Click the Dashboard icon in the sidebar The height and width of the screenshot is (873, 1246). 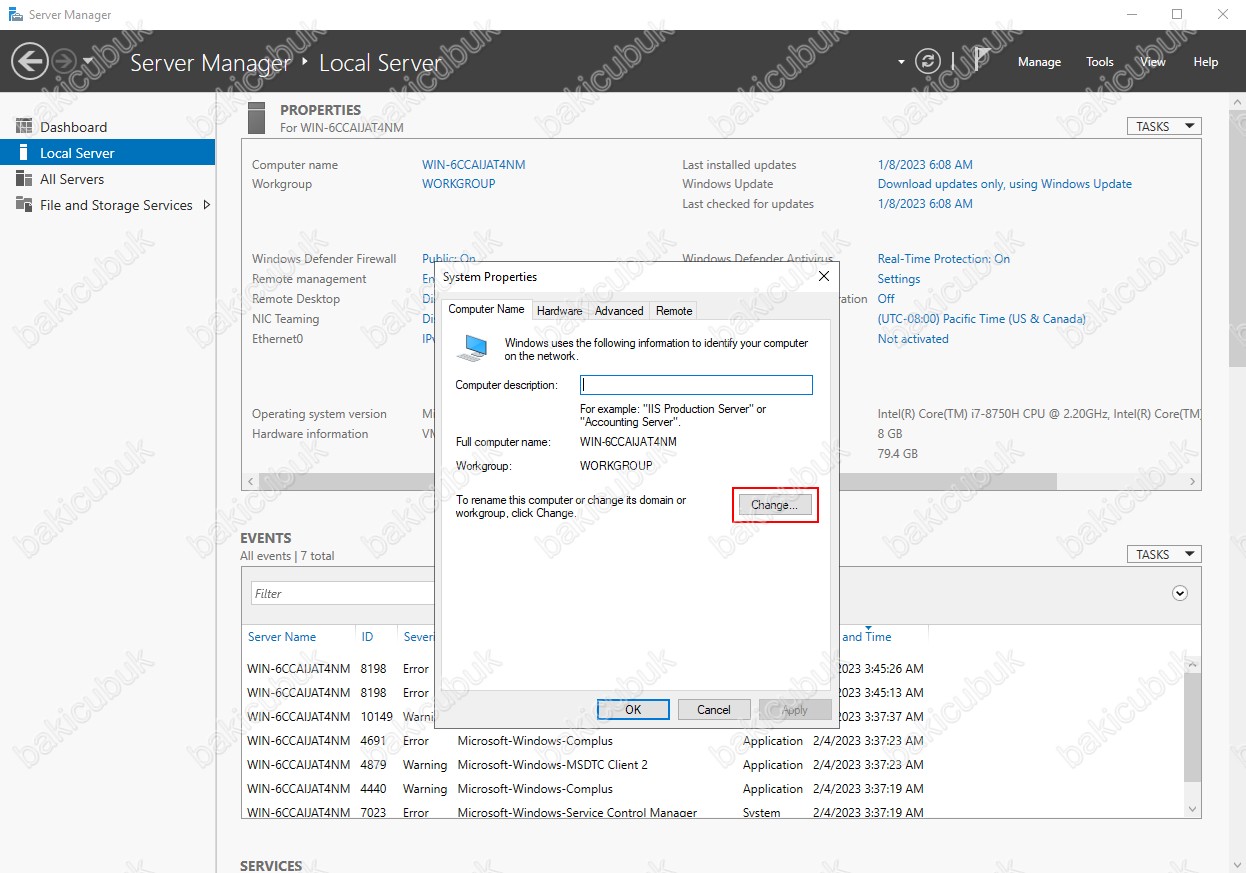pyautogui.click(x=24, y=127)
